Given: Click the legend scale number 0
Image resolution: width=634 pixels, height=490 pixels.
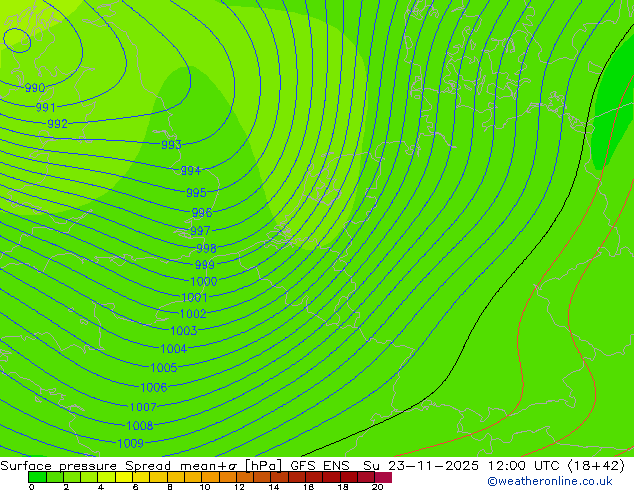Looking at the screenshot, I should click(x=32, y=487).
